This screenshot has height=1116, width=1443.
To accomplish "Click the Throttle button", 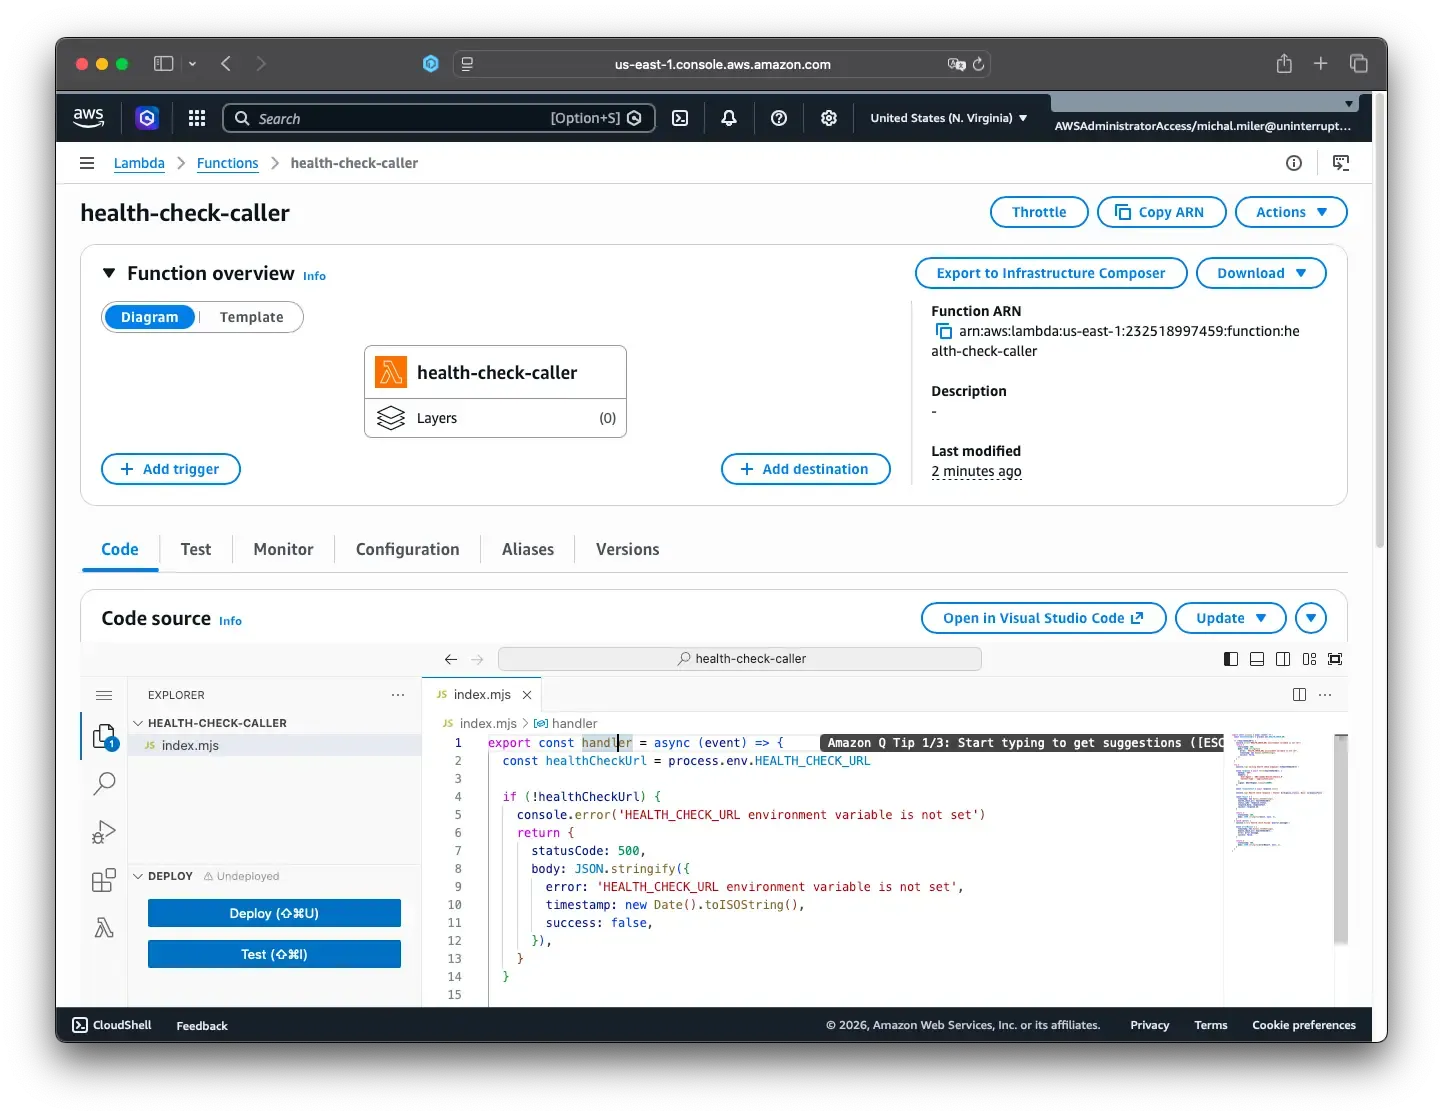I will tap(1039, 212).
